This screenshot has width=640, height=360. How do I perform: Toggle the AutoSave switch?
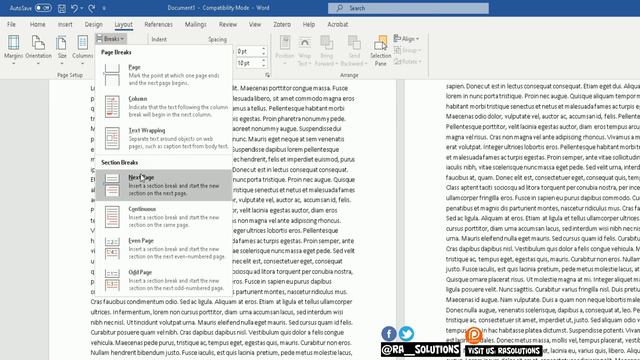[x=43, y=8]
